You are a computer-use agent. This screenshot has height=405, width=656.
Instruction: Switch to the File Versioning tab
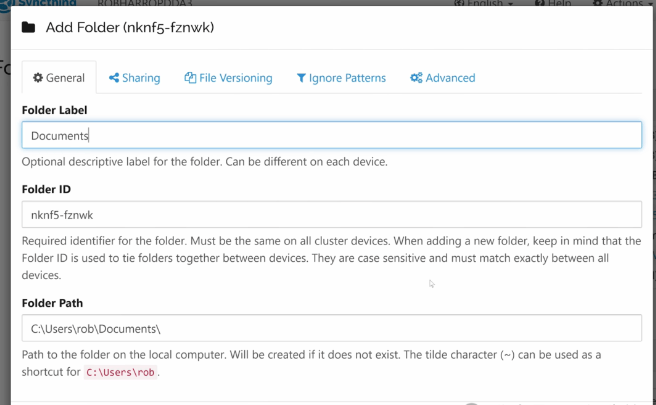click(x=228, y=78)
